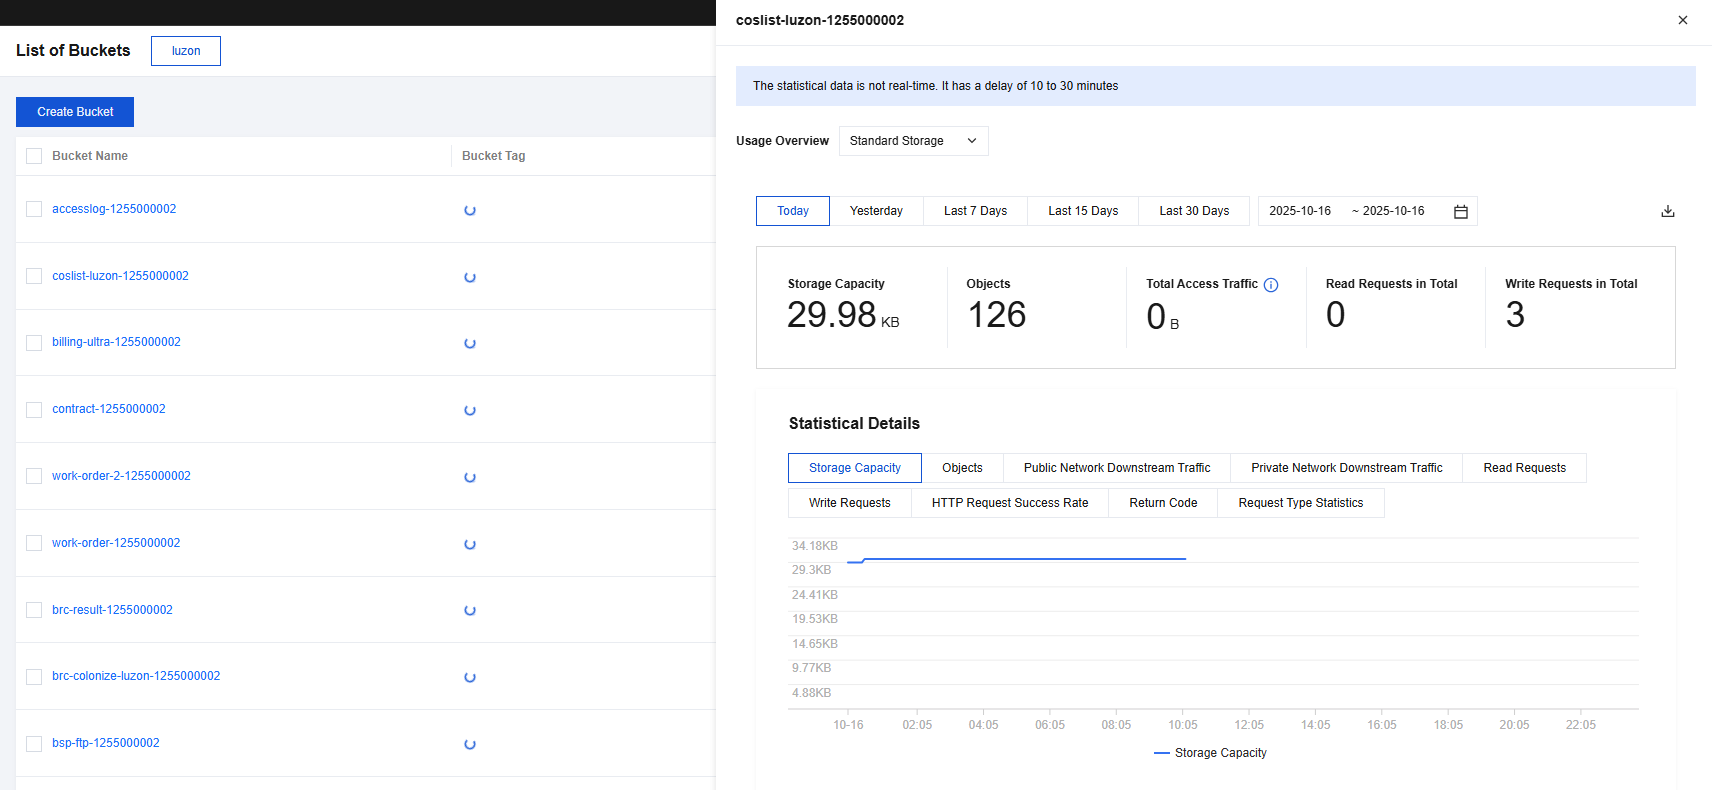Open the work-order-2-1255000002 bucket link
This screenshot has height=790, width=1712.
(x=121, y=476)
